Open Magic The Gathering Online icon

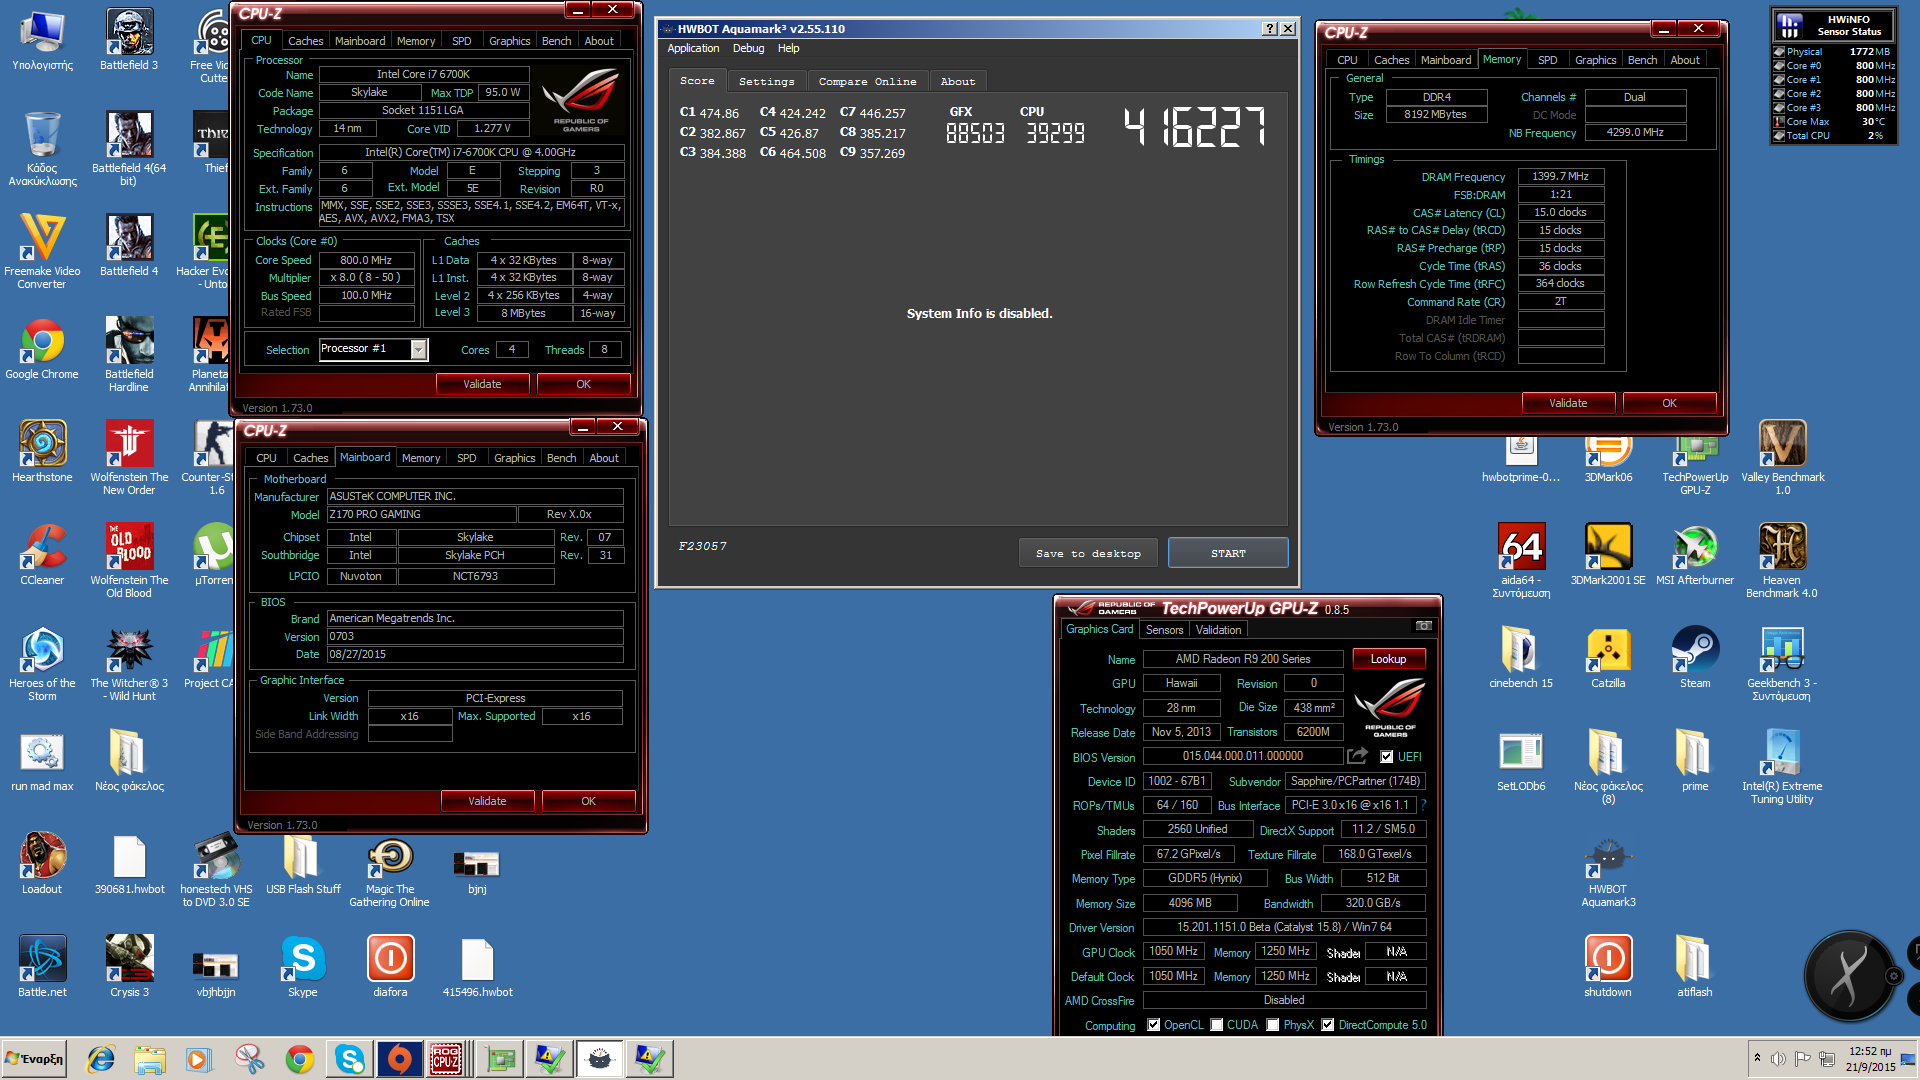tap(389, 874)
